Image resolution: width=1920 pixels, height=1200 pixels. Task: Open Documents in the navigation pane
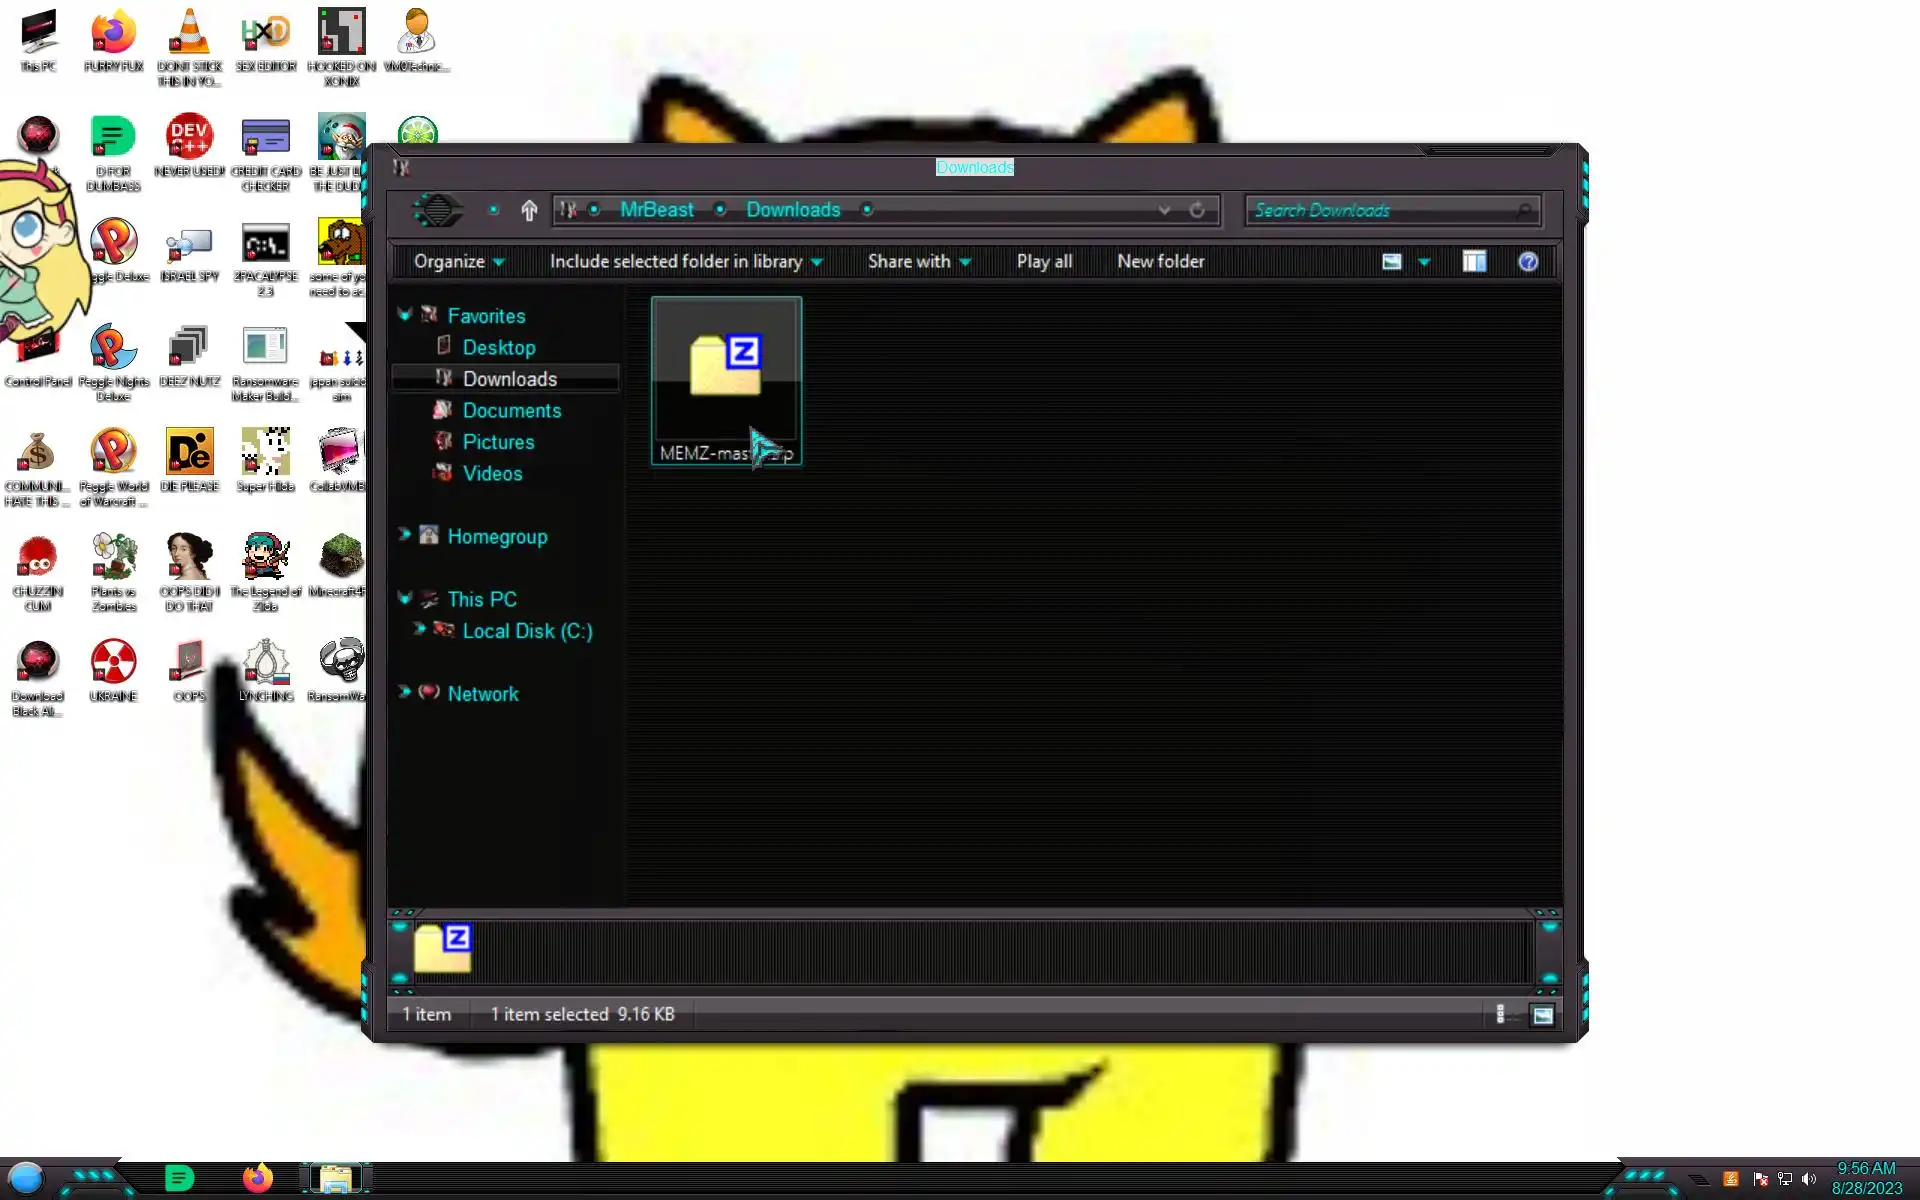point(511,411)
